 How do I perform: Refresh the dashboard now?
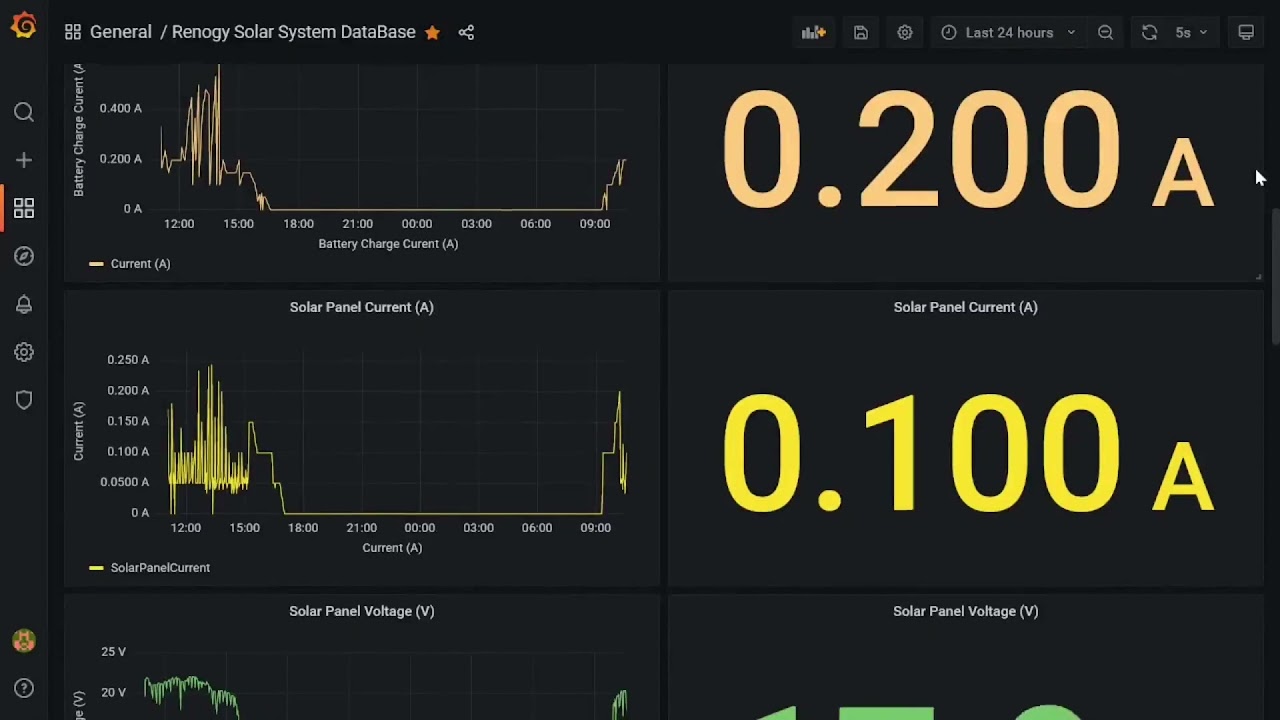click(1149, 32)
